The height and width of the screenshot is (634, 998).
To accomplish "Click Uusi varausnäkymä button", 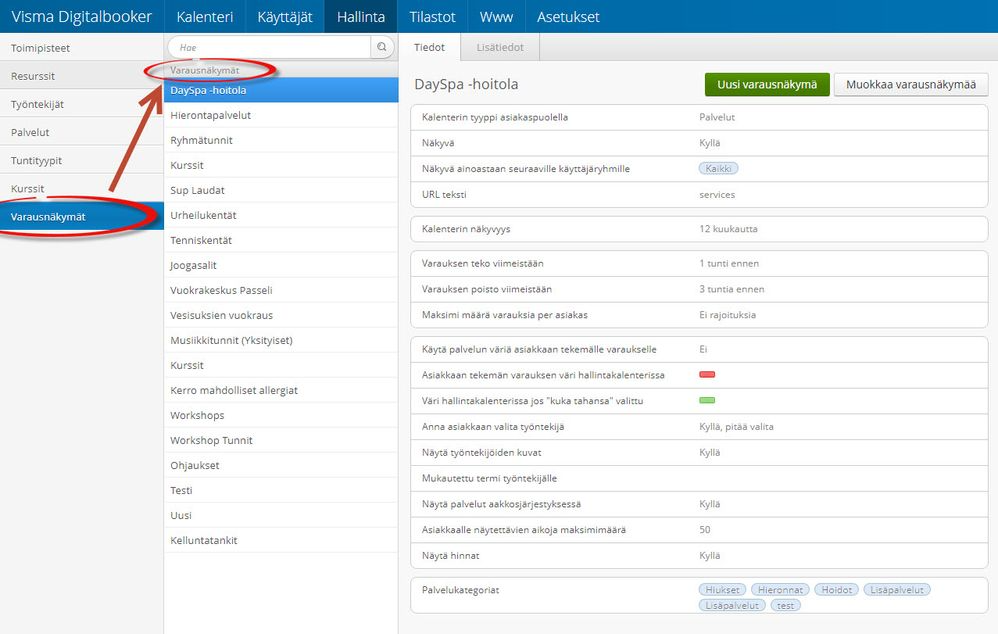I will pyautogui.click(x=767, y=85).
